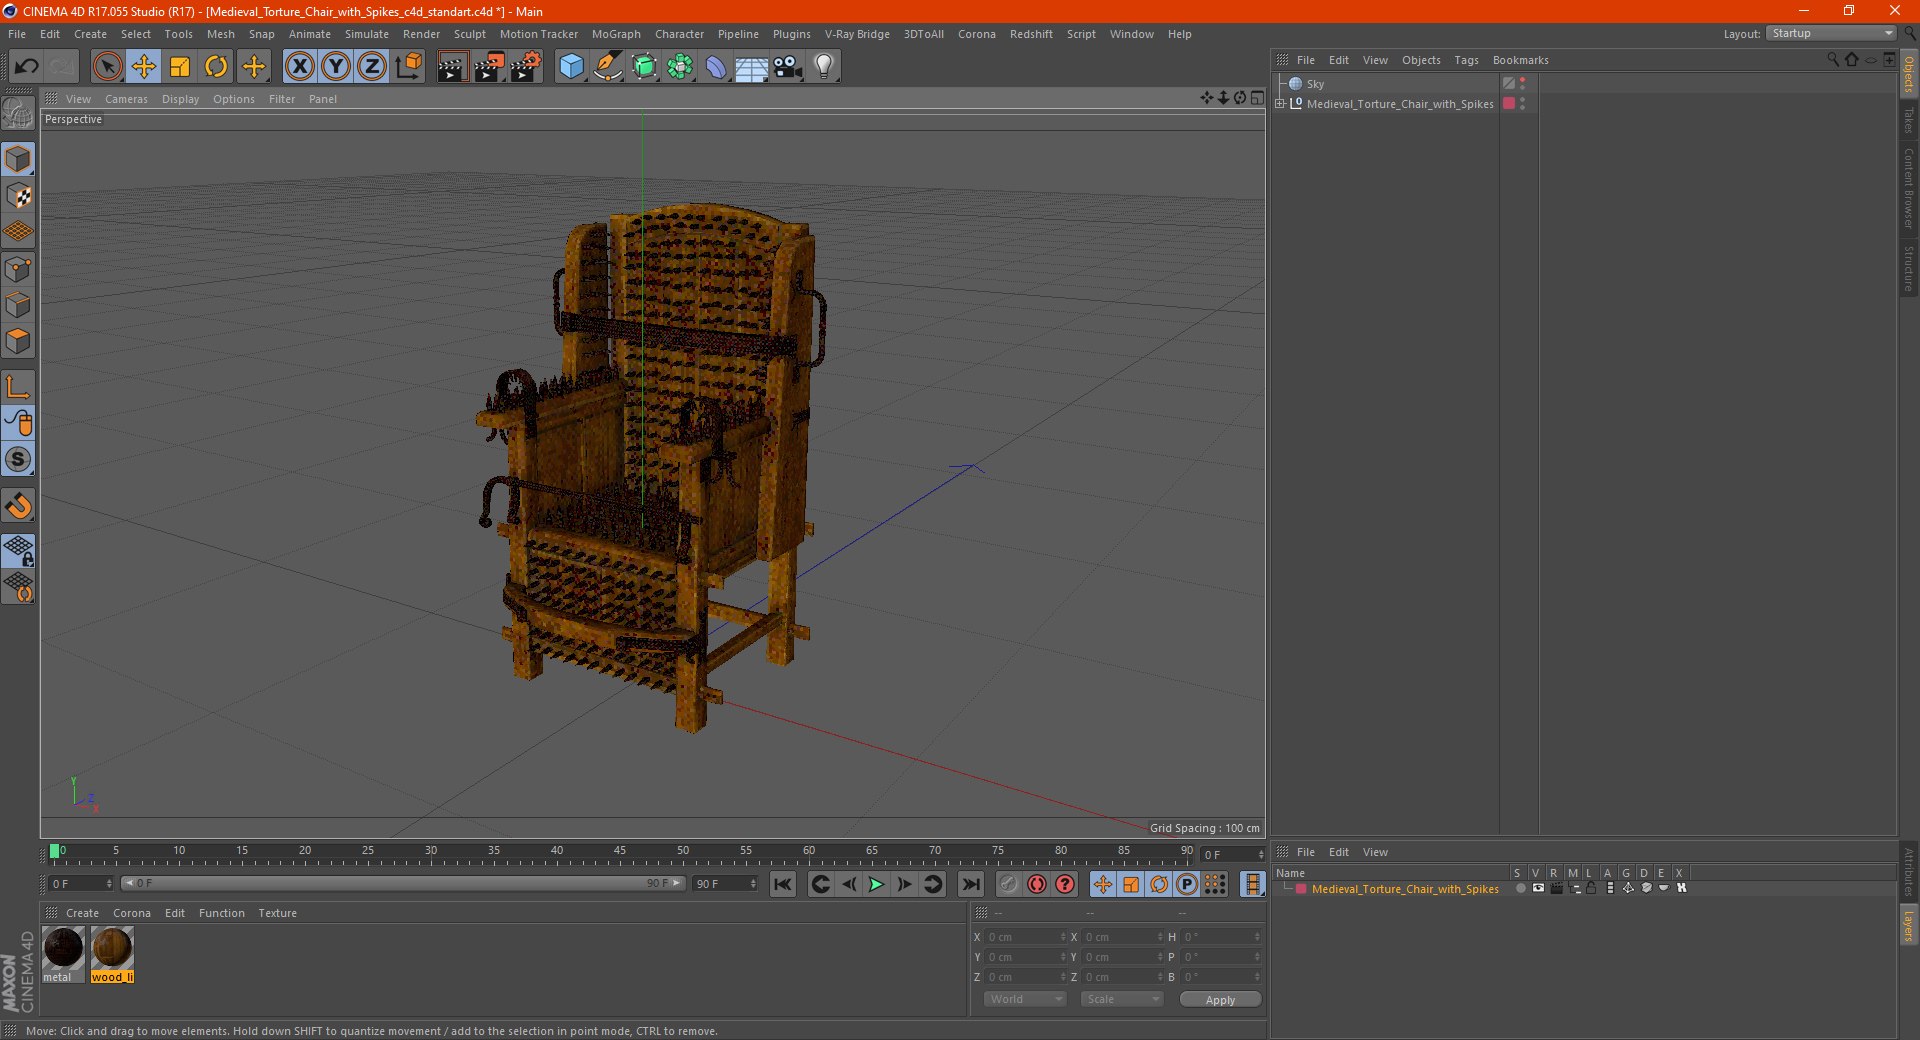Screen dimensions: 1920x1040
Task: Toggle Z axis lock
Action: (x=372, y=67)
